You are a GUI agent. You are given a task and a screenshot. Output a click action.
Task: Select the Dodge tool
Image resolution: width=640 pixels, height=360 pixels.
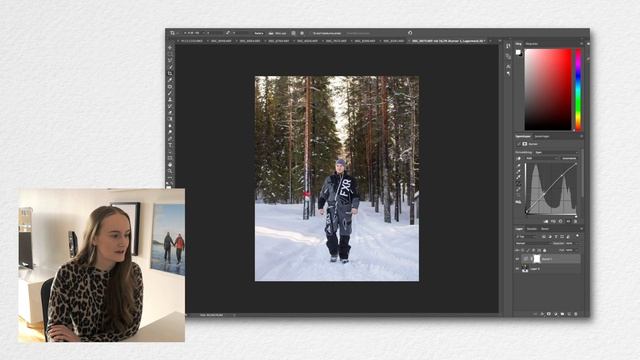[x=170, y=132]
